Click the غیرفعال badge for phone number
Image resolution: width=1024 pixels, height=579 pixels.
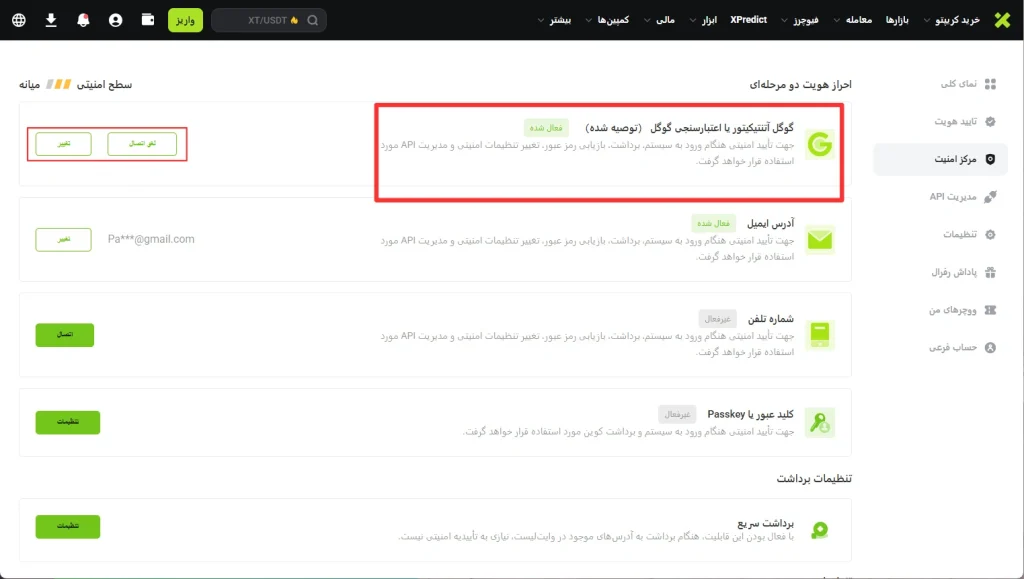click(x=718, y=319)
